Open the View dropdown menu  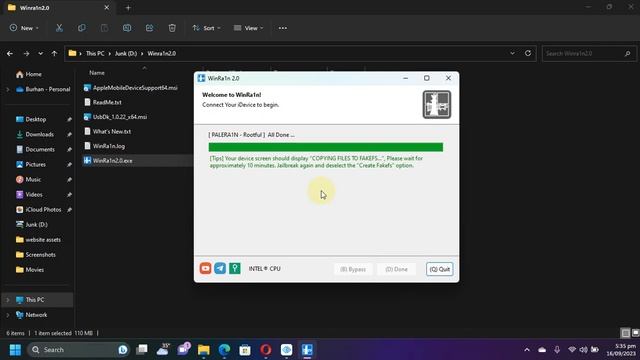(x=249, y=28)
